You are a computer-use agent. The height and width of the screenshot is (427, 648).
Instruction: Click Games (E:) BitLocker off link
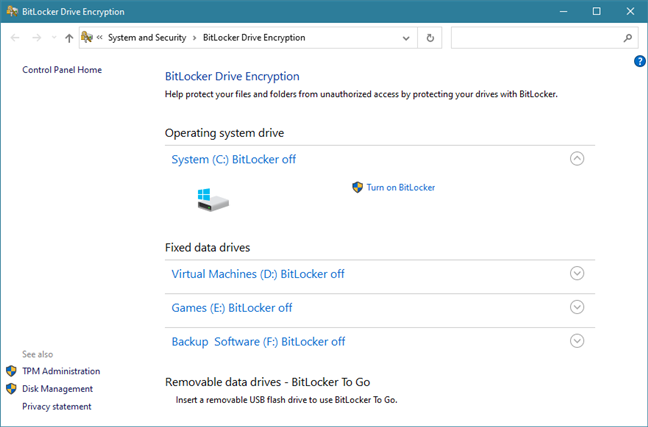[232, 308]
